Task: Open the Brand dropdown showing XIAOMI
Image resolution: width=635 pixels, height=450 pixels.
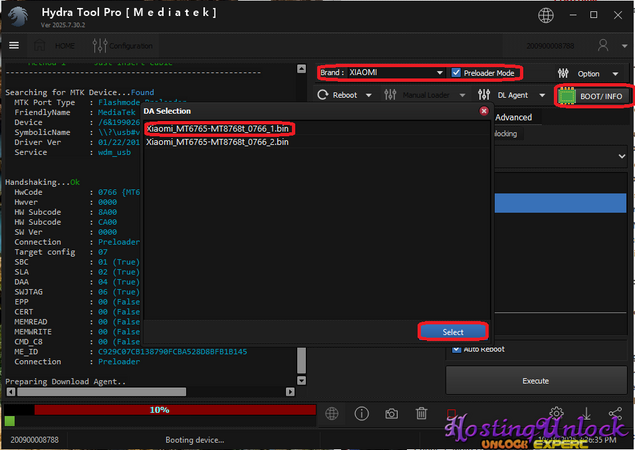Action: (382, 73)
